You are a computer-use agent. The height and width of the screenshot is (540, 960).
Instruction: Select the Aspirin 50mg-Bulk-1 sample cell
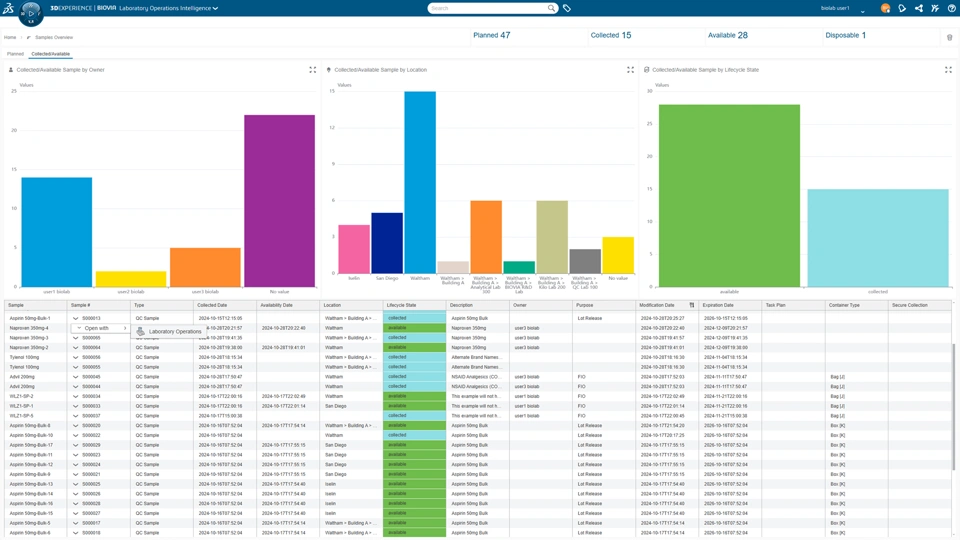click(36, 318)
